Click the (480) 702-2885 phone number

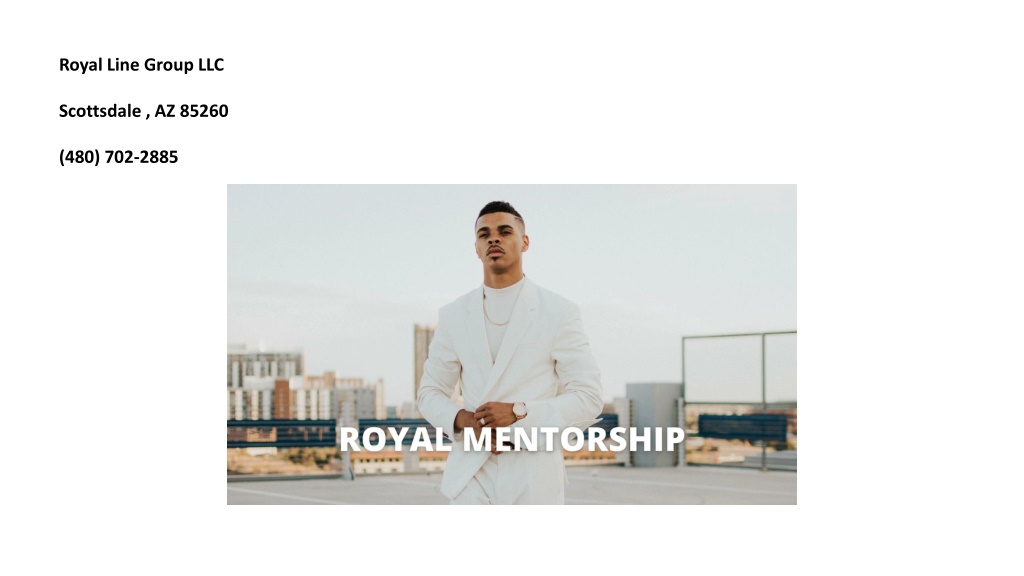click(118, 157)
